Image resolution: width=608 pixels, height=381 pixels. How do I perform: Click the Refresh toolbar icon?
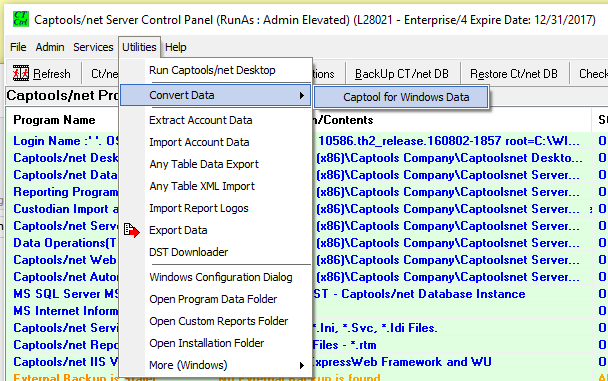(x=21, y=73)
